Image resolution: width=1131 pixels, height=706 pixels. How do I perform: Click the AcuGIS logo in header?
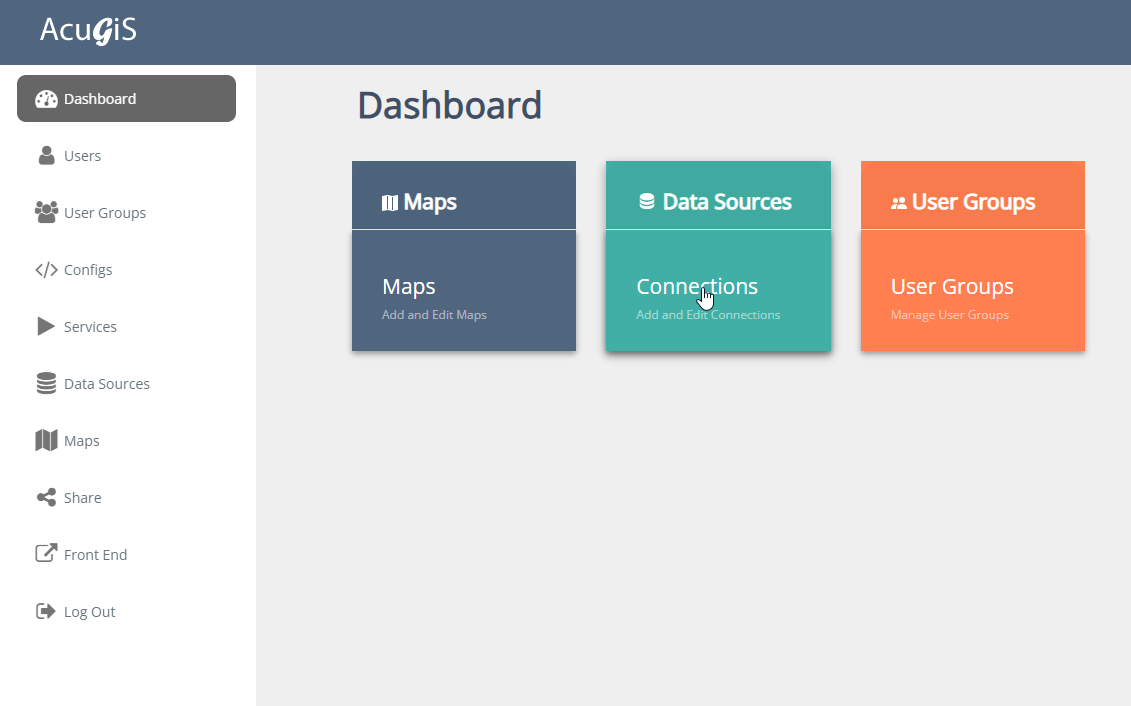click(88, 31)
